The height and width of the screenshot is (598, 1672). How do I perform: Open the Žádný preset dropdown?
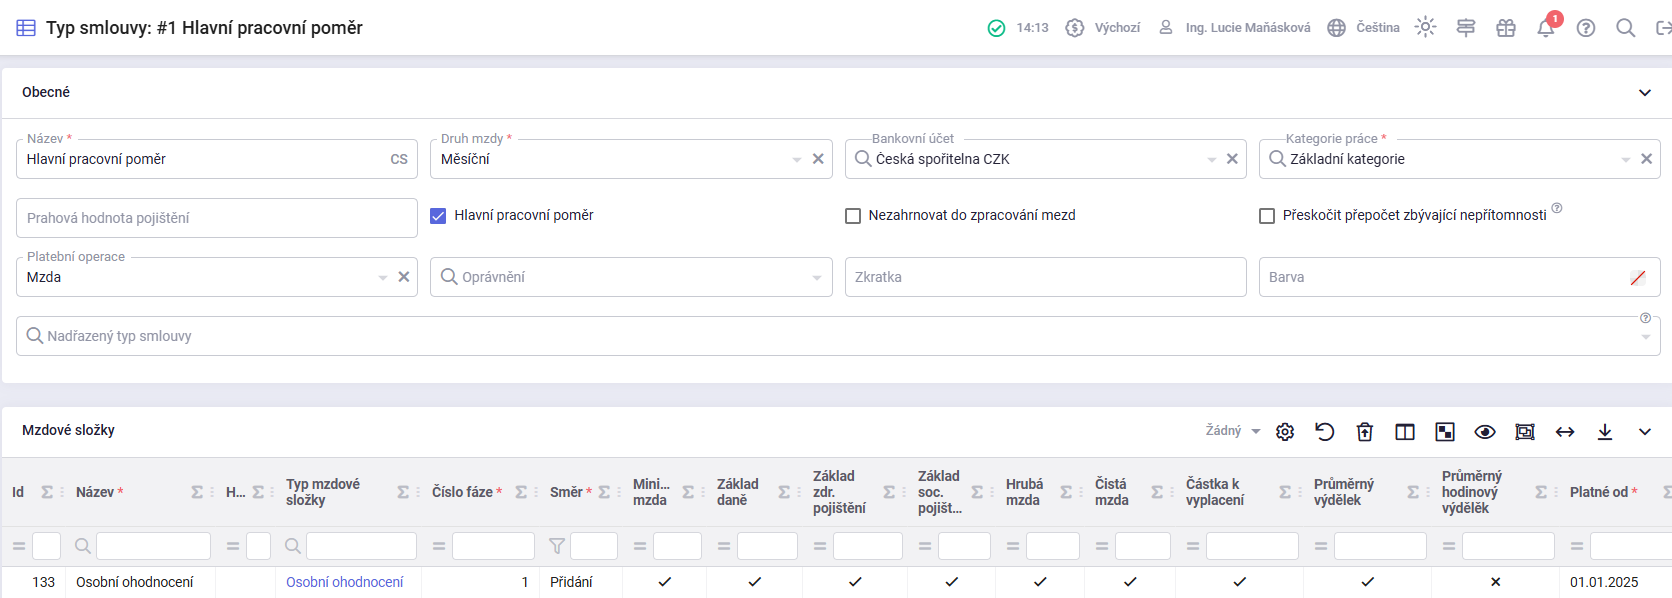tap(1232, 431)
